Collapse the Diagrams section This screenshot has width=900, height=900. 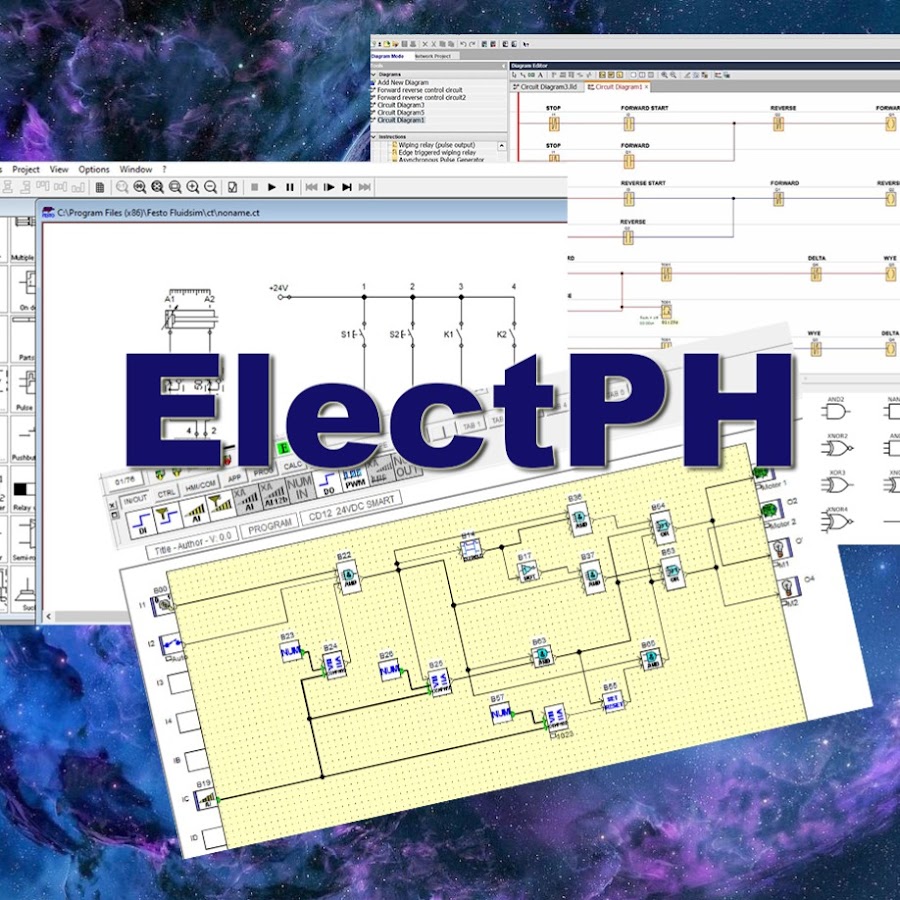click(373, 75)
